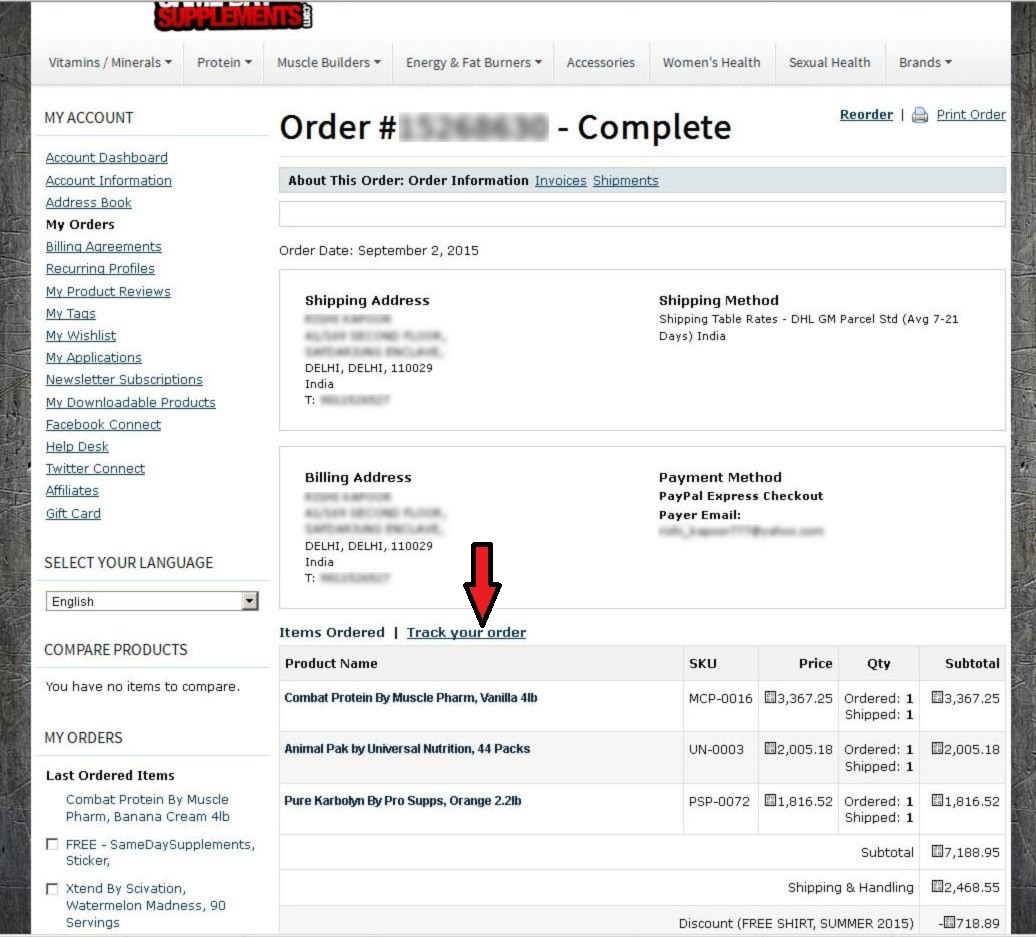Click the SKU value UN-0003
The image size is (1036, 937).
coord(716,749)
